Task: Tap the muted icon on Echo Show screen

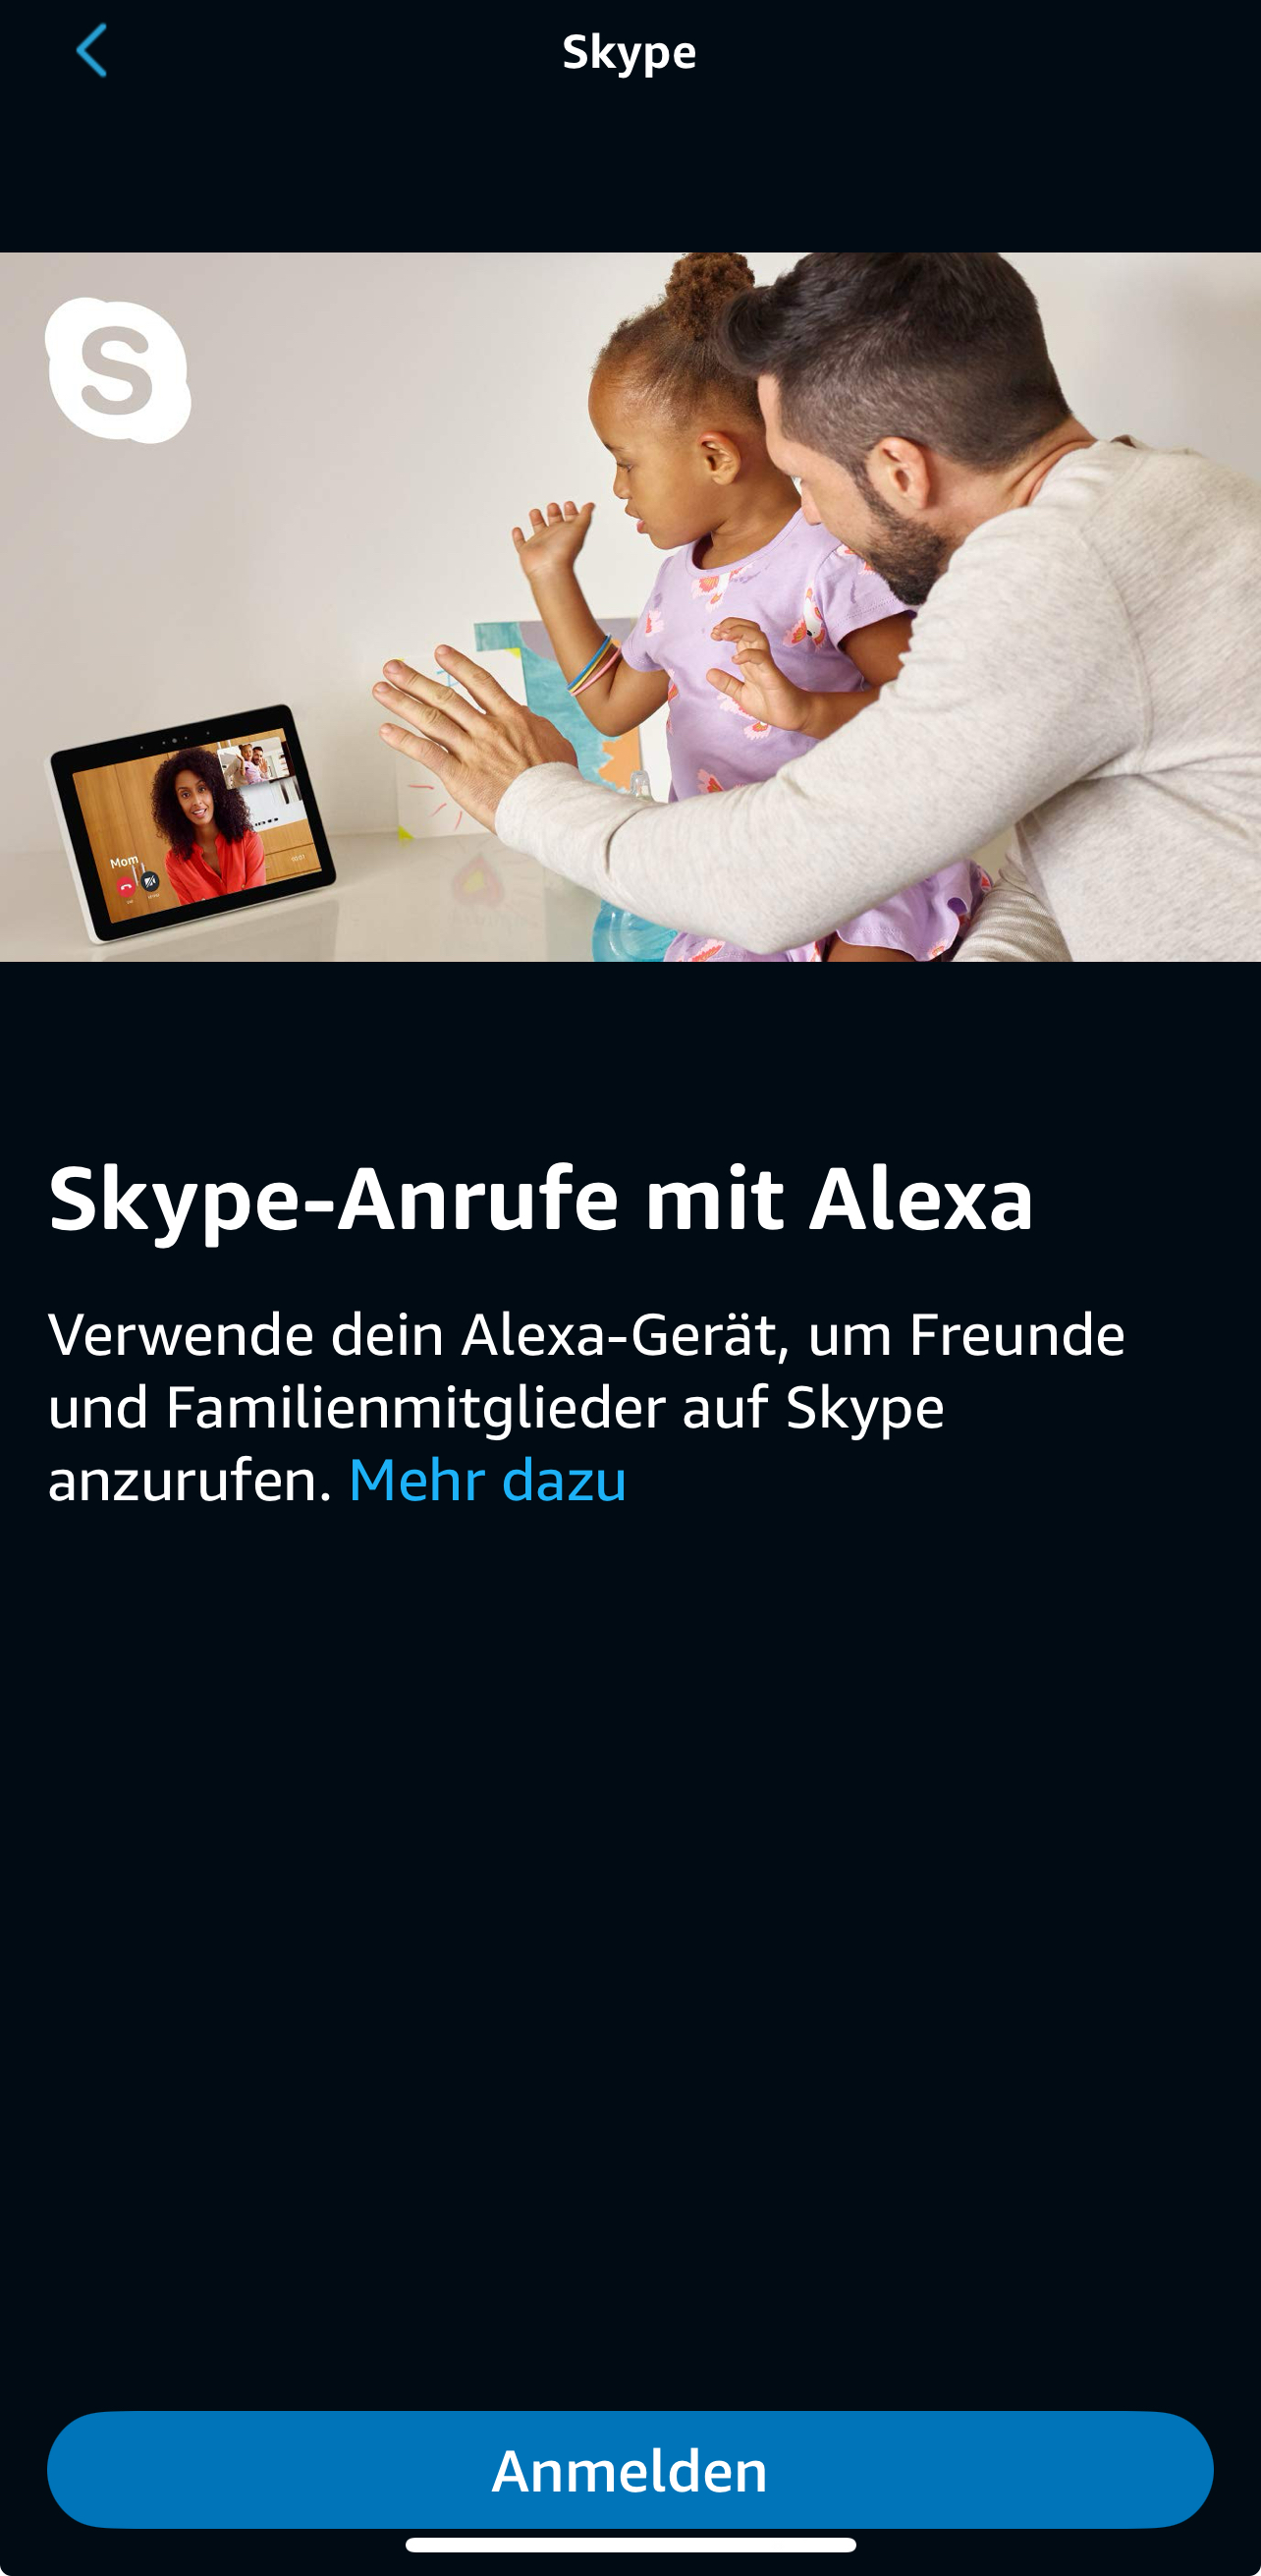Action: click(x=150, y=881)
